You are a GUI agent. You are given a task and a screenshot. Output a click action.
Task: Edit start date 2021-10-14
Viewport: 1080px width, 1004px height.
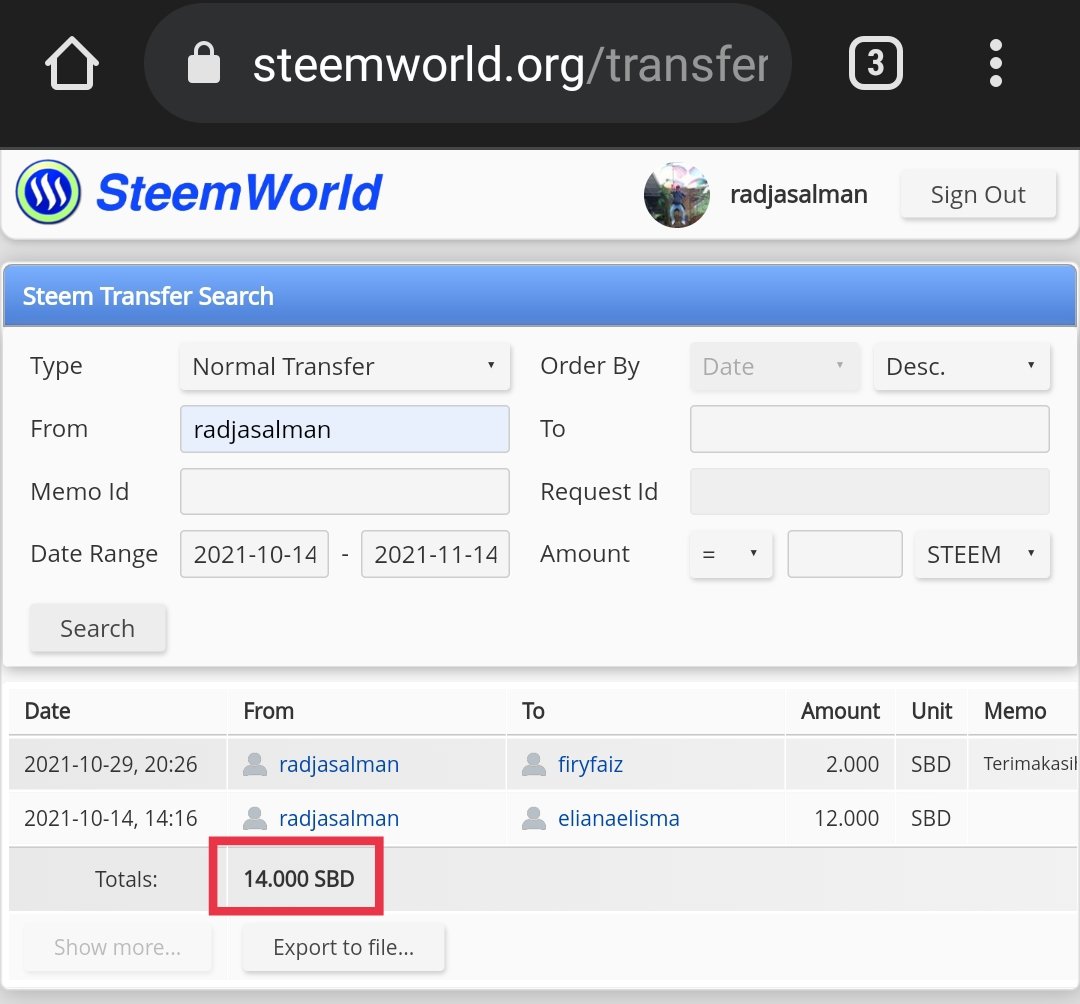[x=254, y=554]
